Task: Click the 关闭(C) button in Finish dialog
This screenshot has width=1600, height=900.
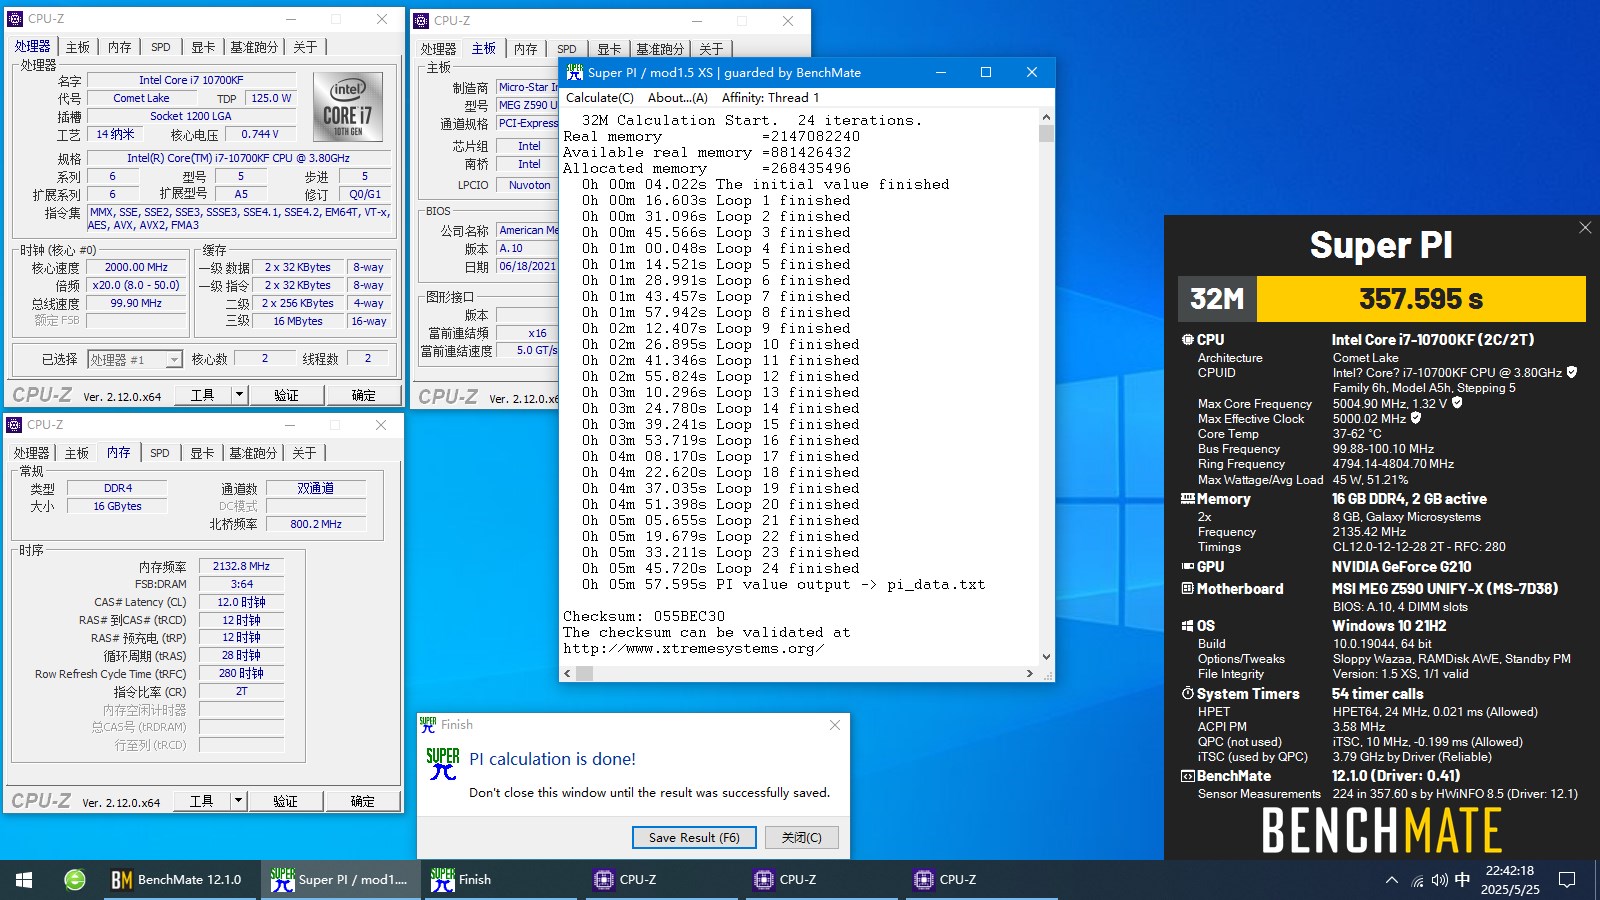Action: (x=801, y=838)
